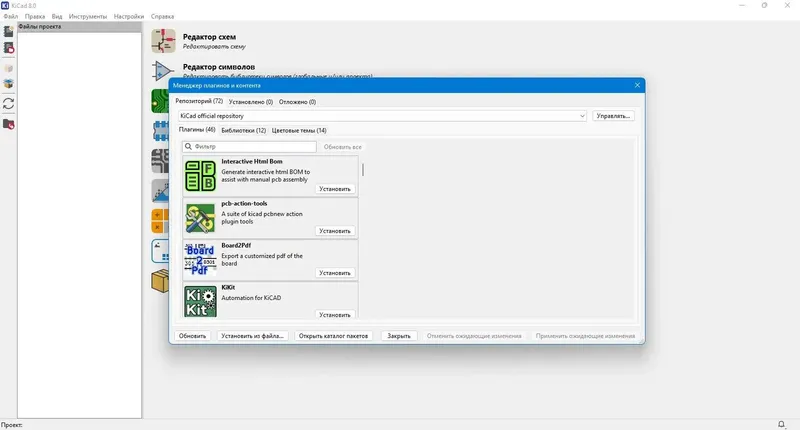The height and width of the screenshot is (430, 800).
Task: Launch the Footprint Editor chip icon
Action: (161, 131)
